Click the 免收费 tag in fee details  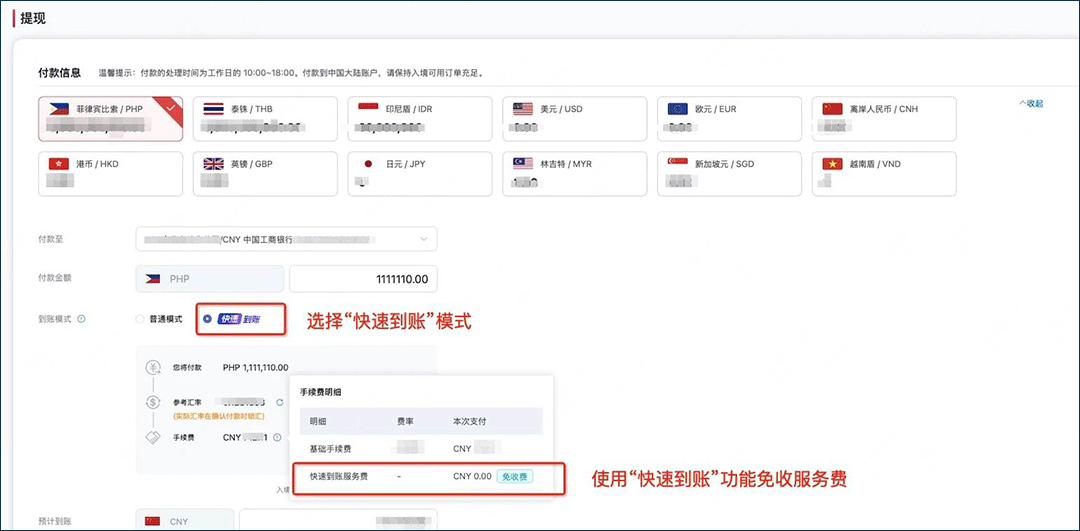[515, 477]
